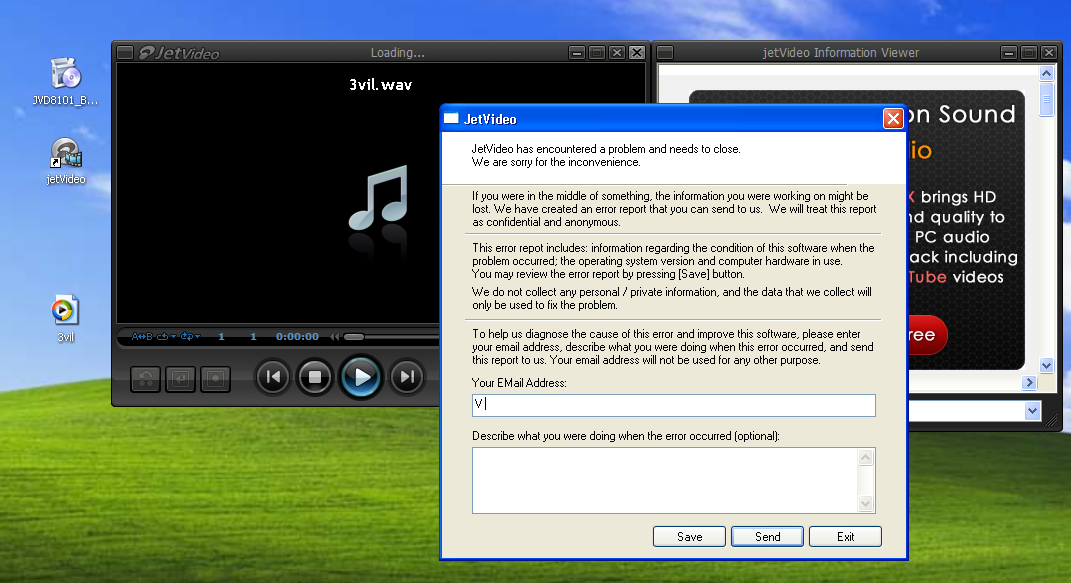Close the JetVideo error dialog
Image resolution: width=1071 pixels, height=583 pixels.
[x=893, y=119]
